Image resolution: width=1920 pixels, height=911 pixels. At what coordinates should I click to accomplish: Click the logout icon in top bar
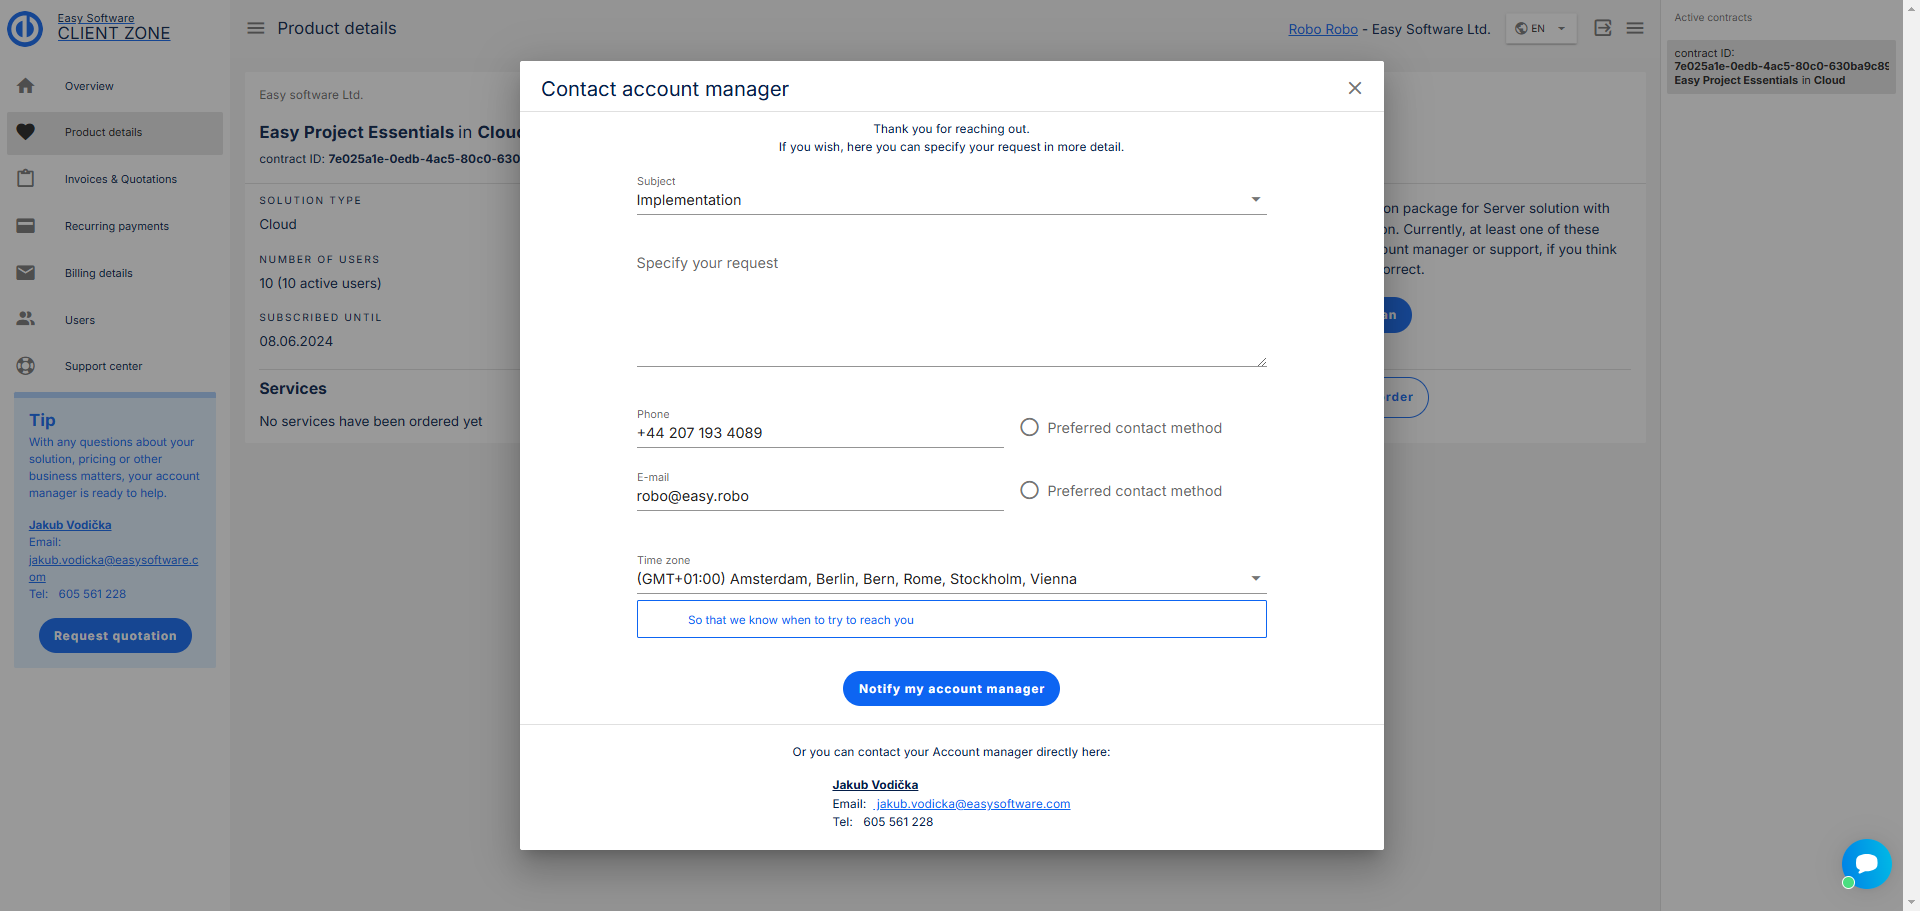[x=1602, y=28]
